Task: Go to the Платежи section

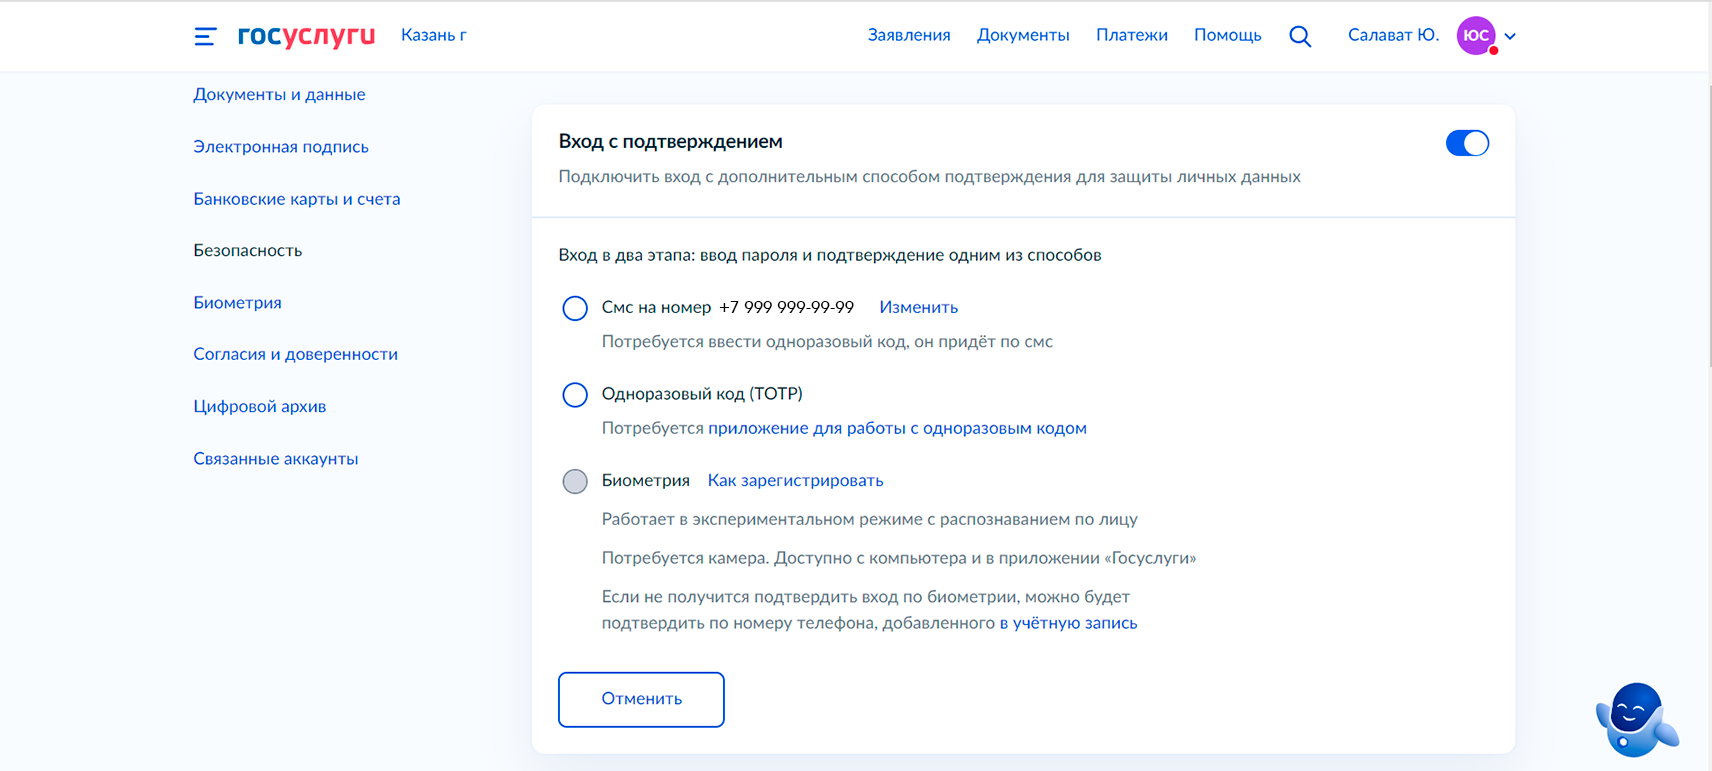Action: coord(1131,35)
